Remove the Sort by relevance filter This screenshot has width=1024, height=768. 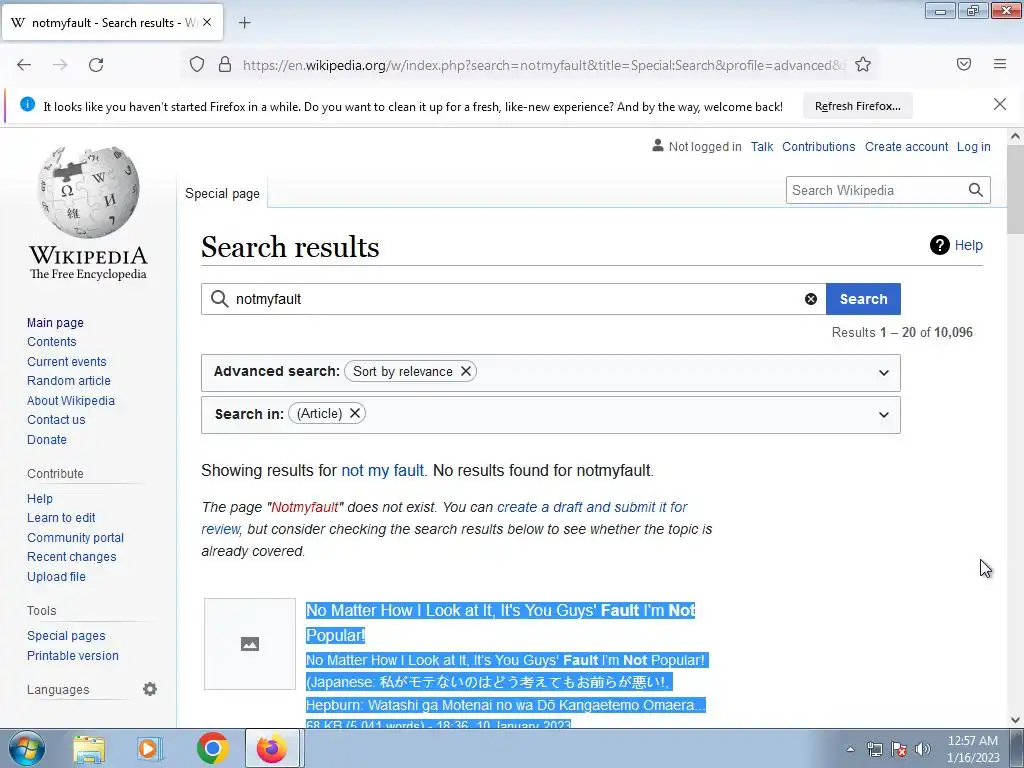(x=466, y=371)
